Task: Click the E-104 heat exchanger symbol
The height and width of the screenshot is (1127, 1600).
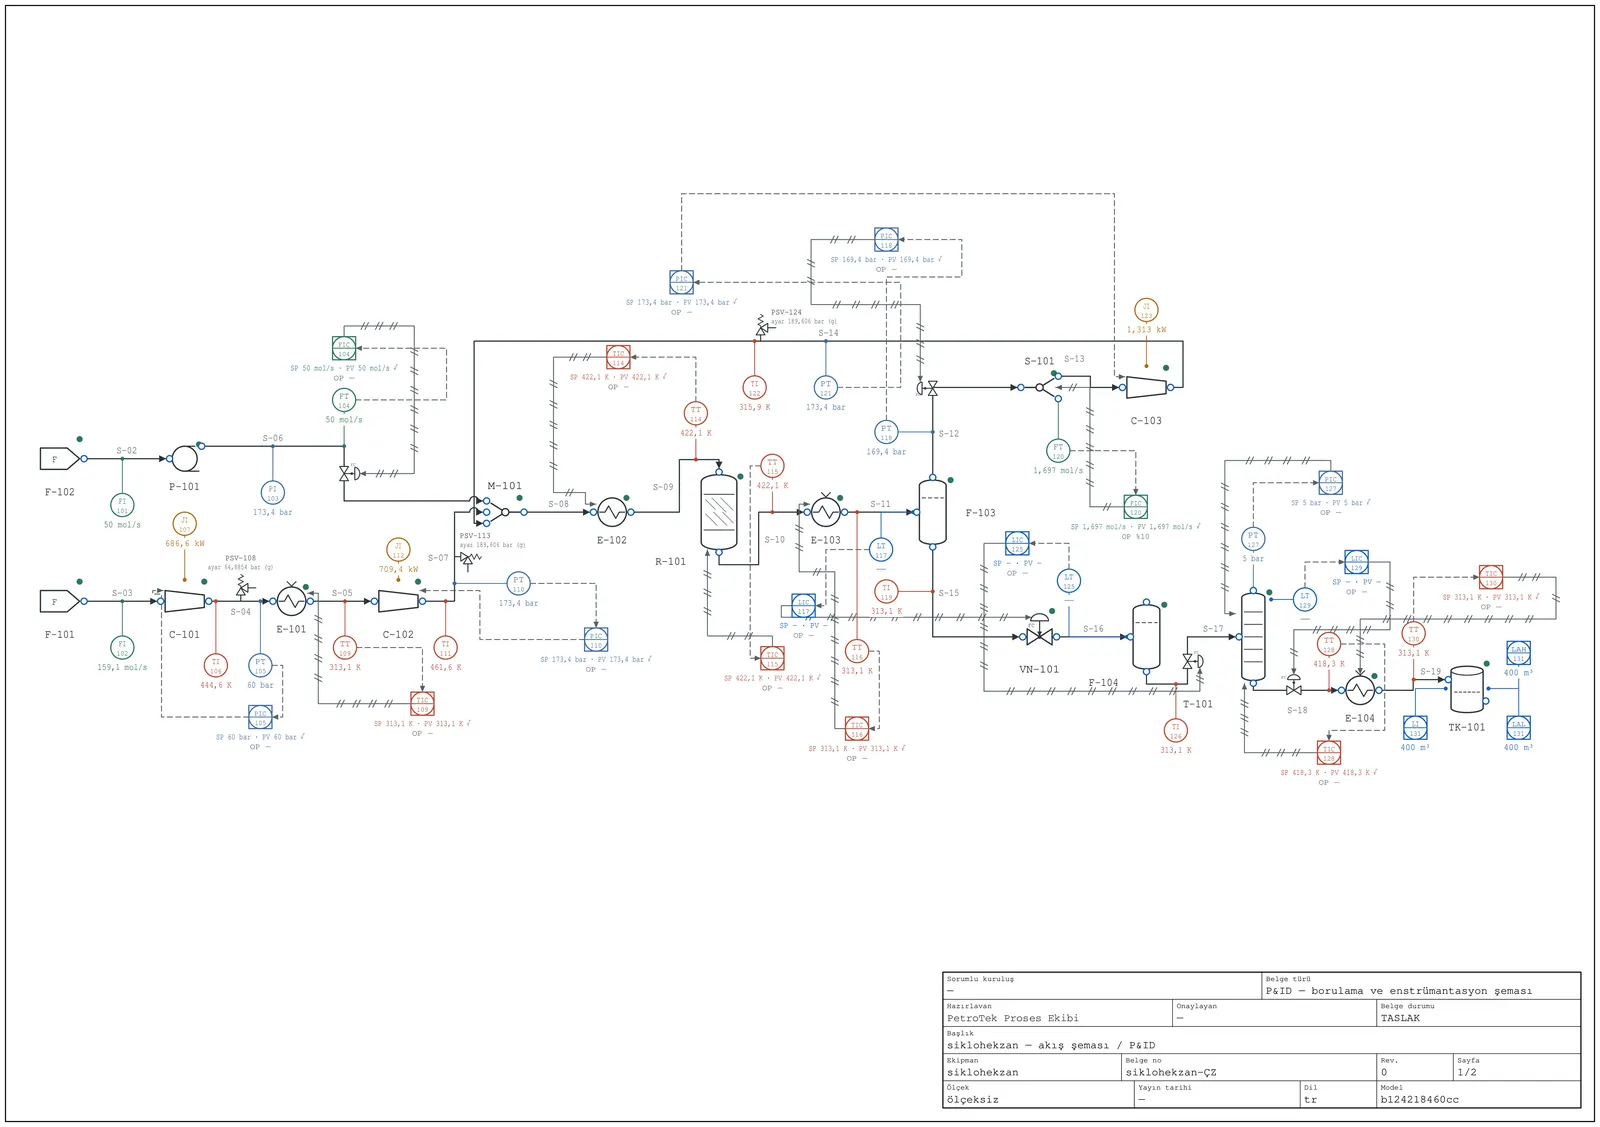Action: coord(1360,690)
